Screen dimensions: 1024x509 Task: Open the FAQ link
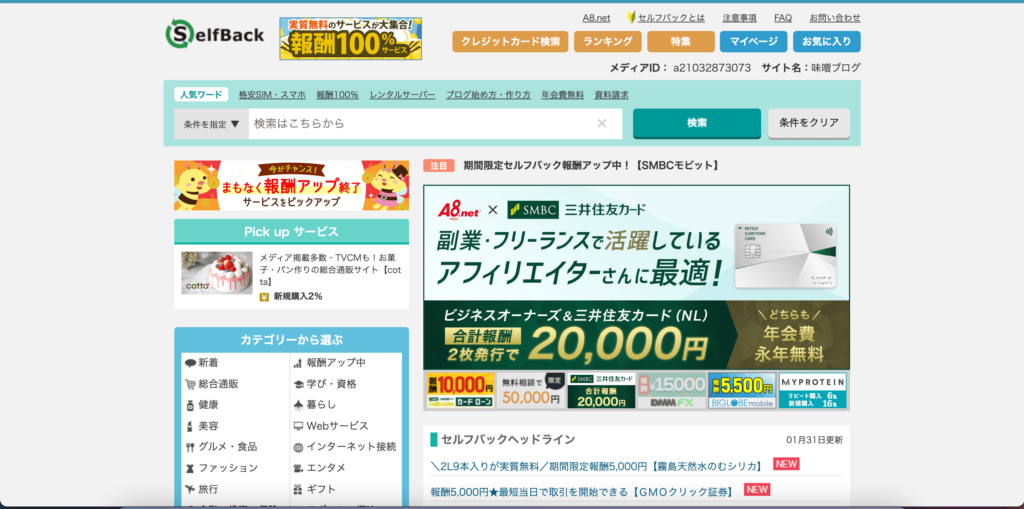(783, 18)
